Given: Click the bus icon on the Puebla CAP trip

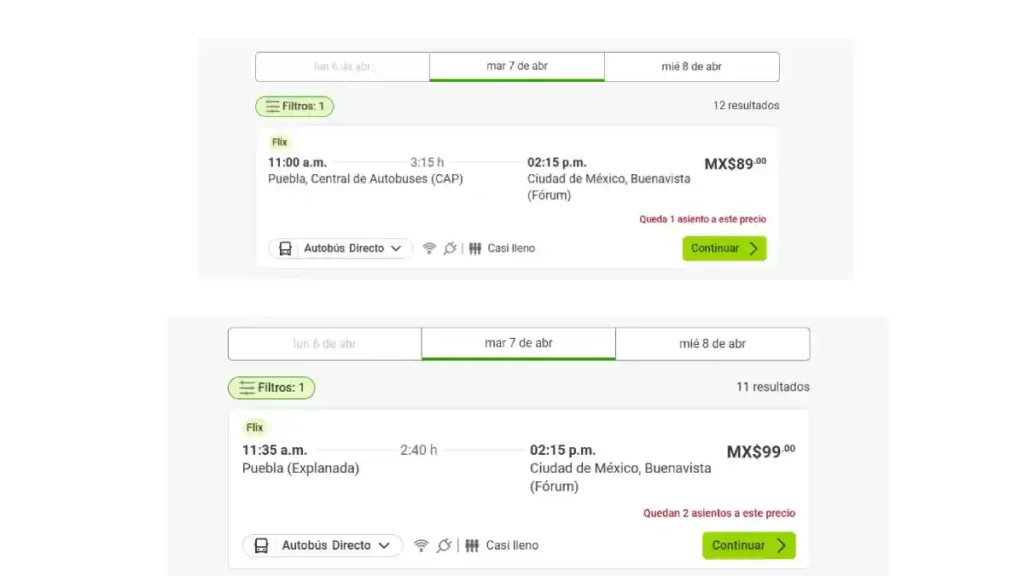Looking at the screenshot, I should click(x=285, y=248).
